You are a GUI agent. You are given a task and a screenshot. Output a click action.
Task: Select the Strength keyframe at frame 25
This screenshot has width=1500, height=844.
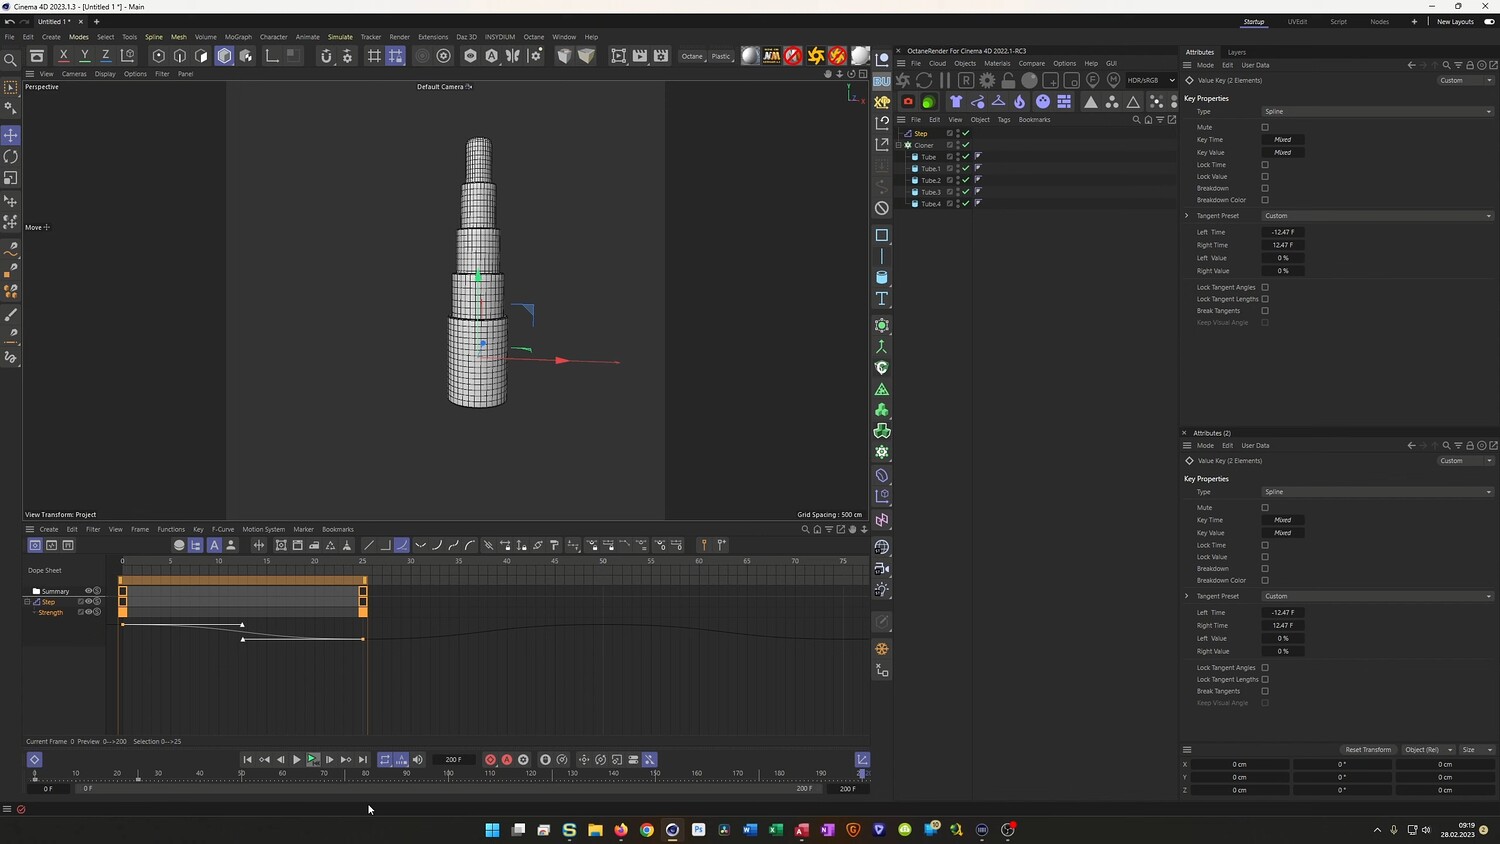tap(362, 612)
